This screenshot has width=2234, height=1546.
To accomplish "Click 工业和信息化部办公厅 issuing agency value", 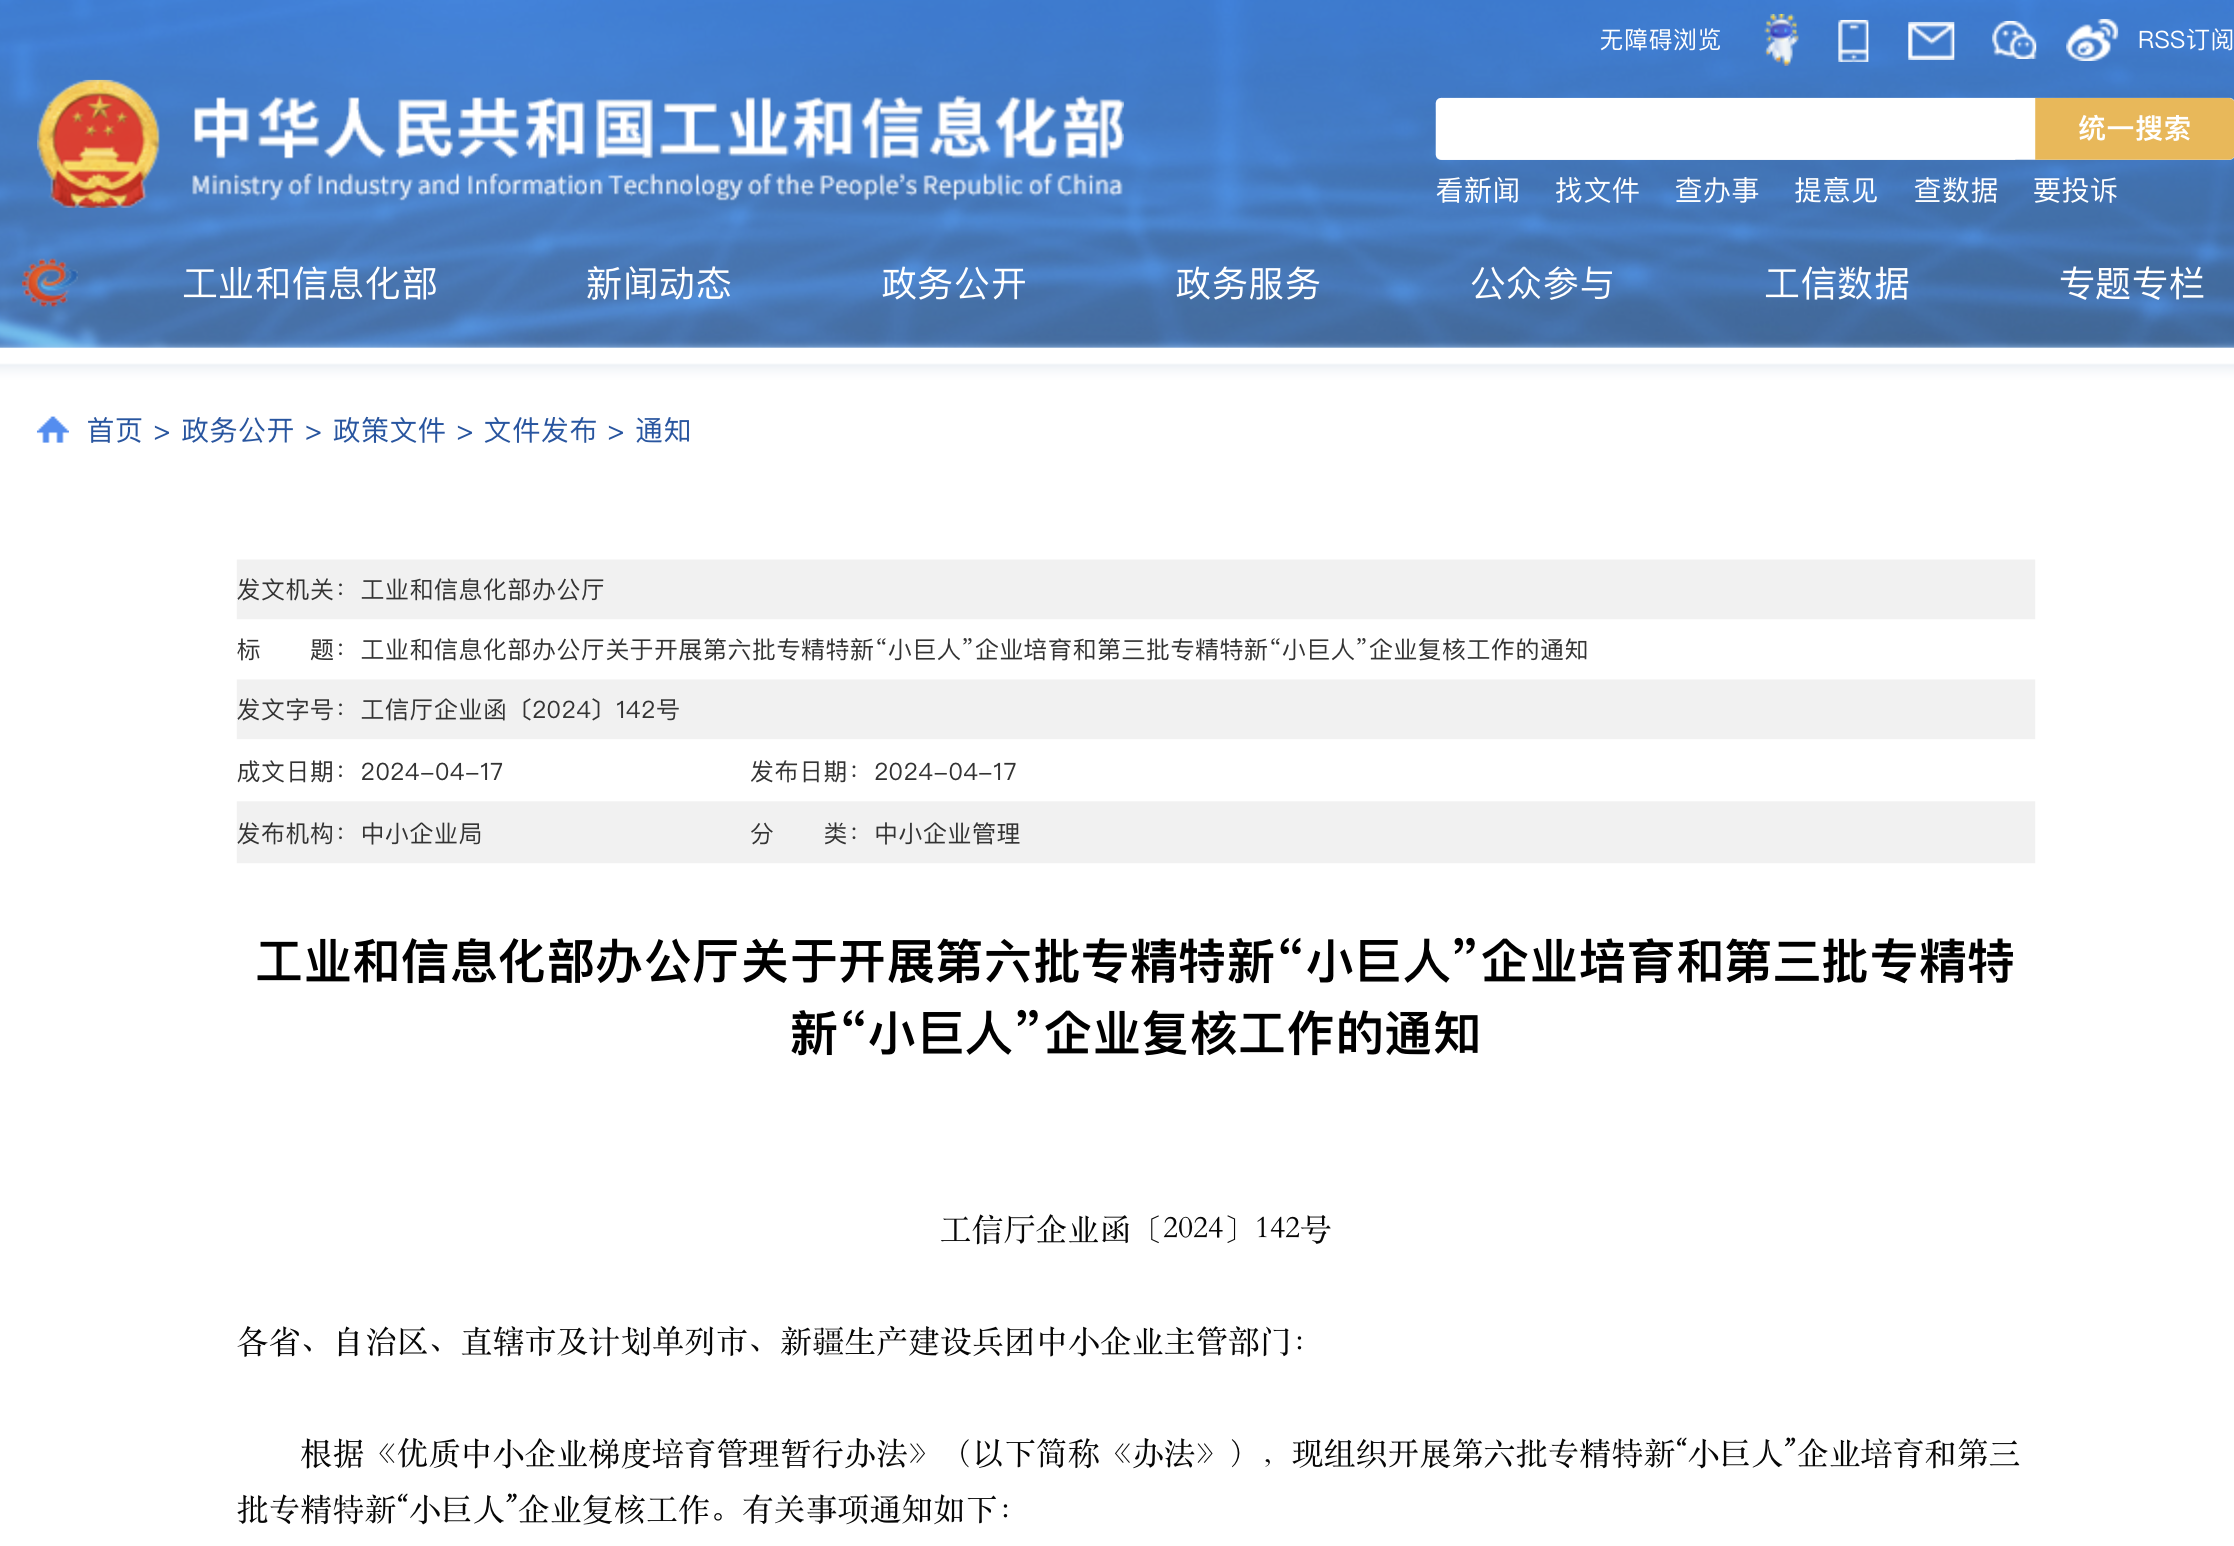I will (x=482, y=590).
